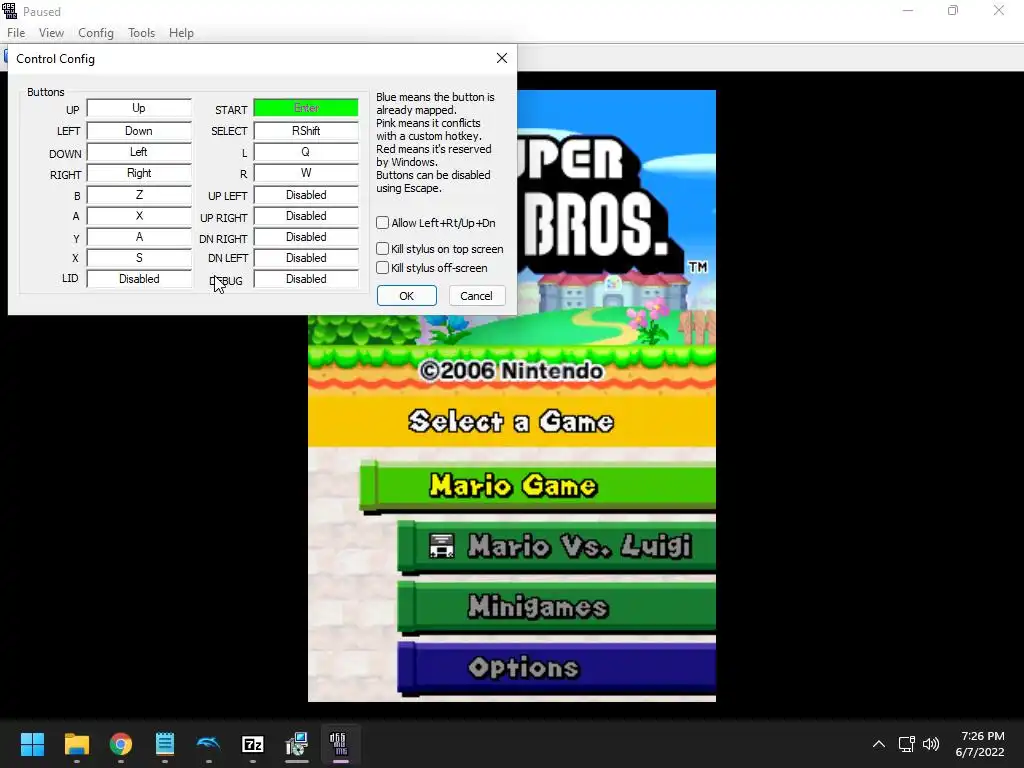This screenshot has height=768, width=1024.
Task: Select the LID mapping field
Action: 139,279
